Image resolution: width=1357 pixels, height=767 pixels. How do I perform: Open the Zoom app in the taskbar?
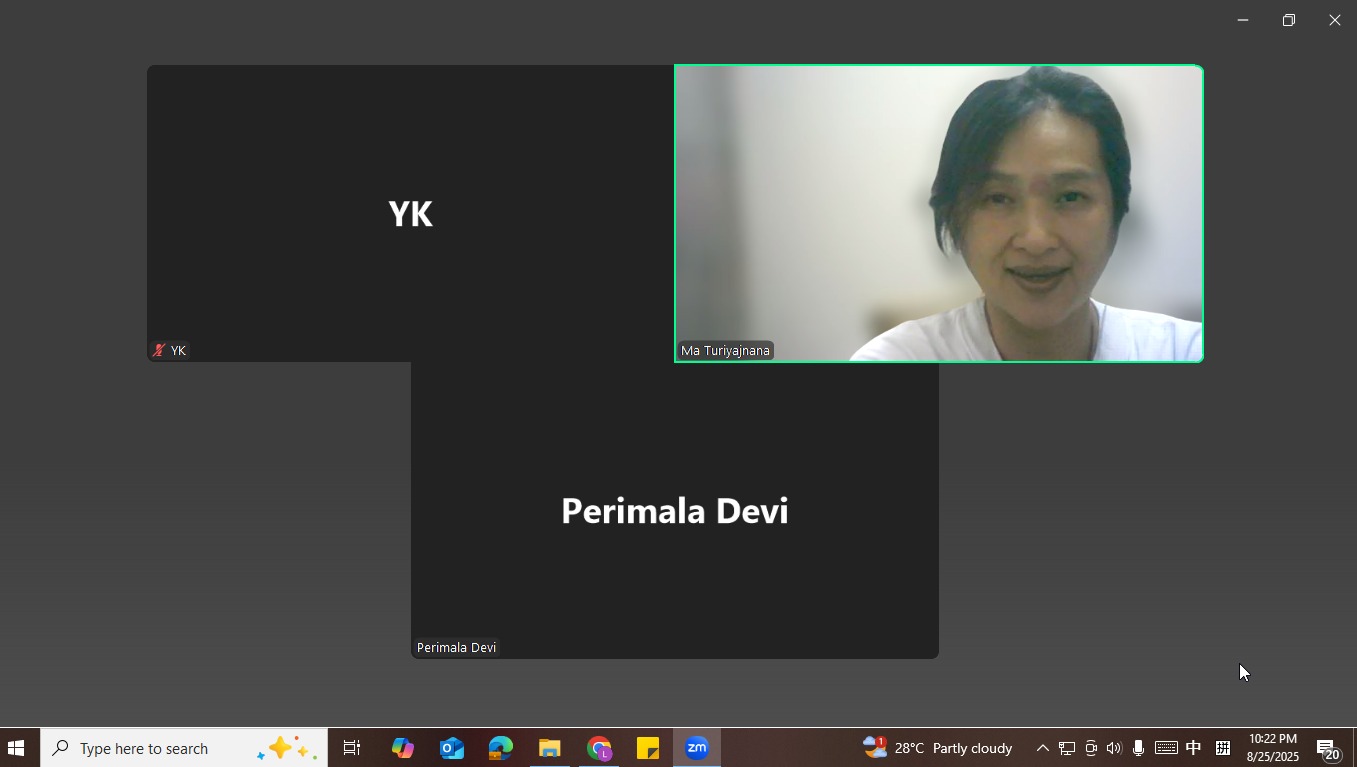pyautogui.click(x=697, y=748)
